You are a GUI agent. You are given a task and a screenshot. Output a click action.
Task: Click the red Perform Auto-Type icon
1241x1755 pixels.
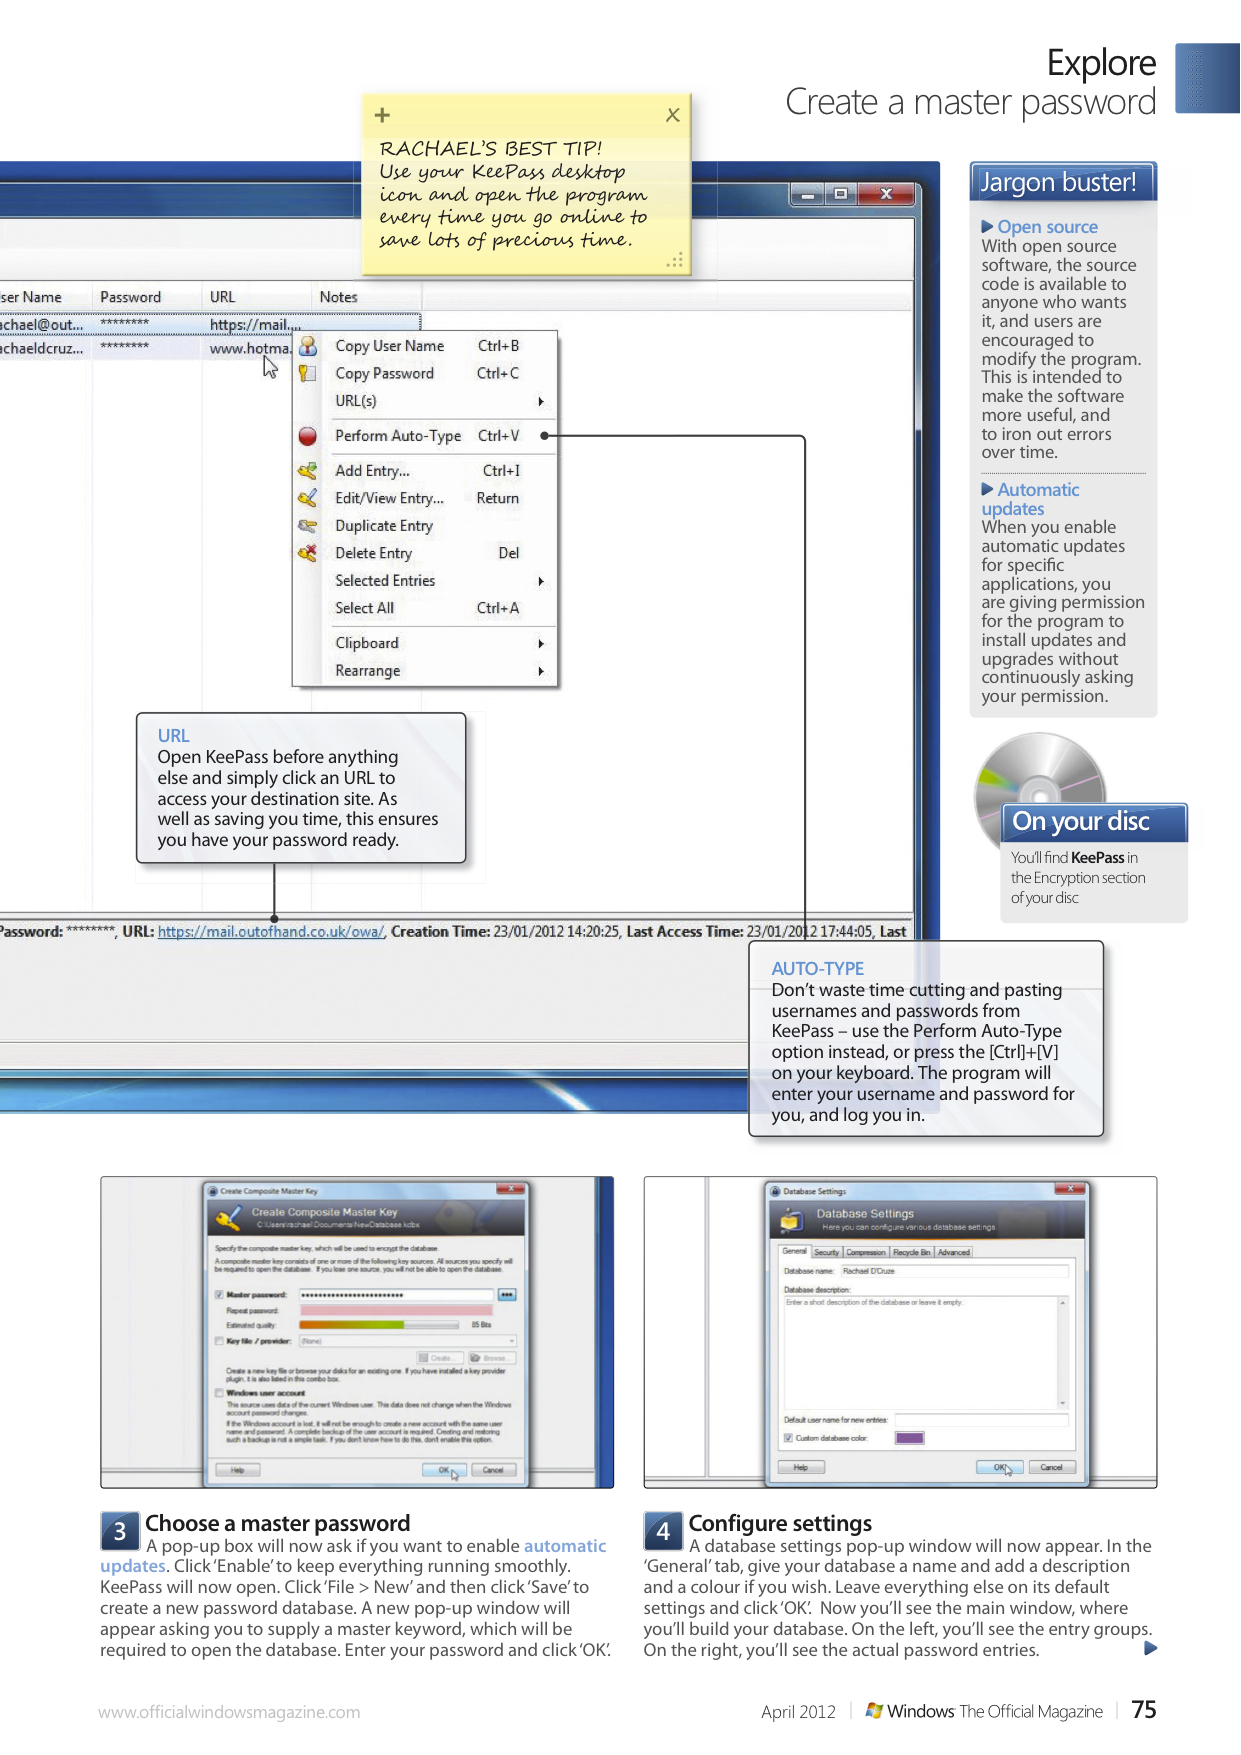pyautogui.click(x=308, y=436)
